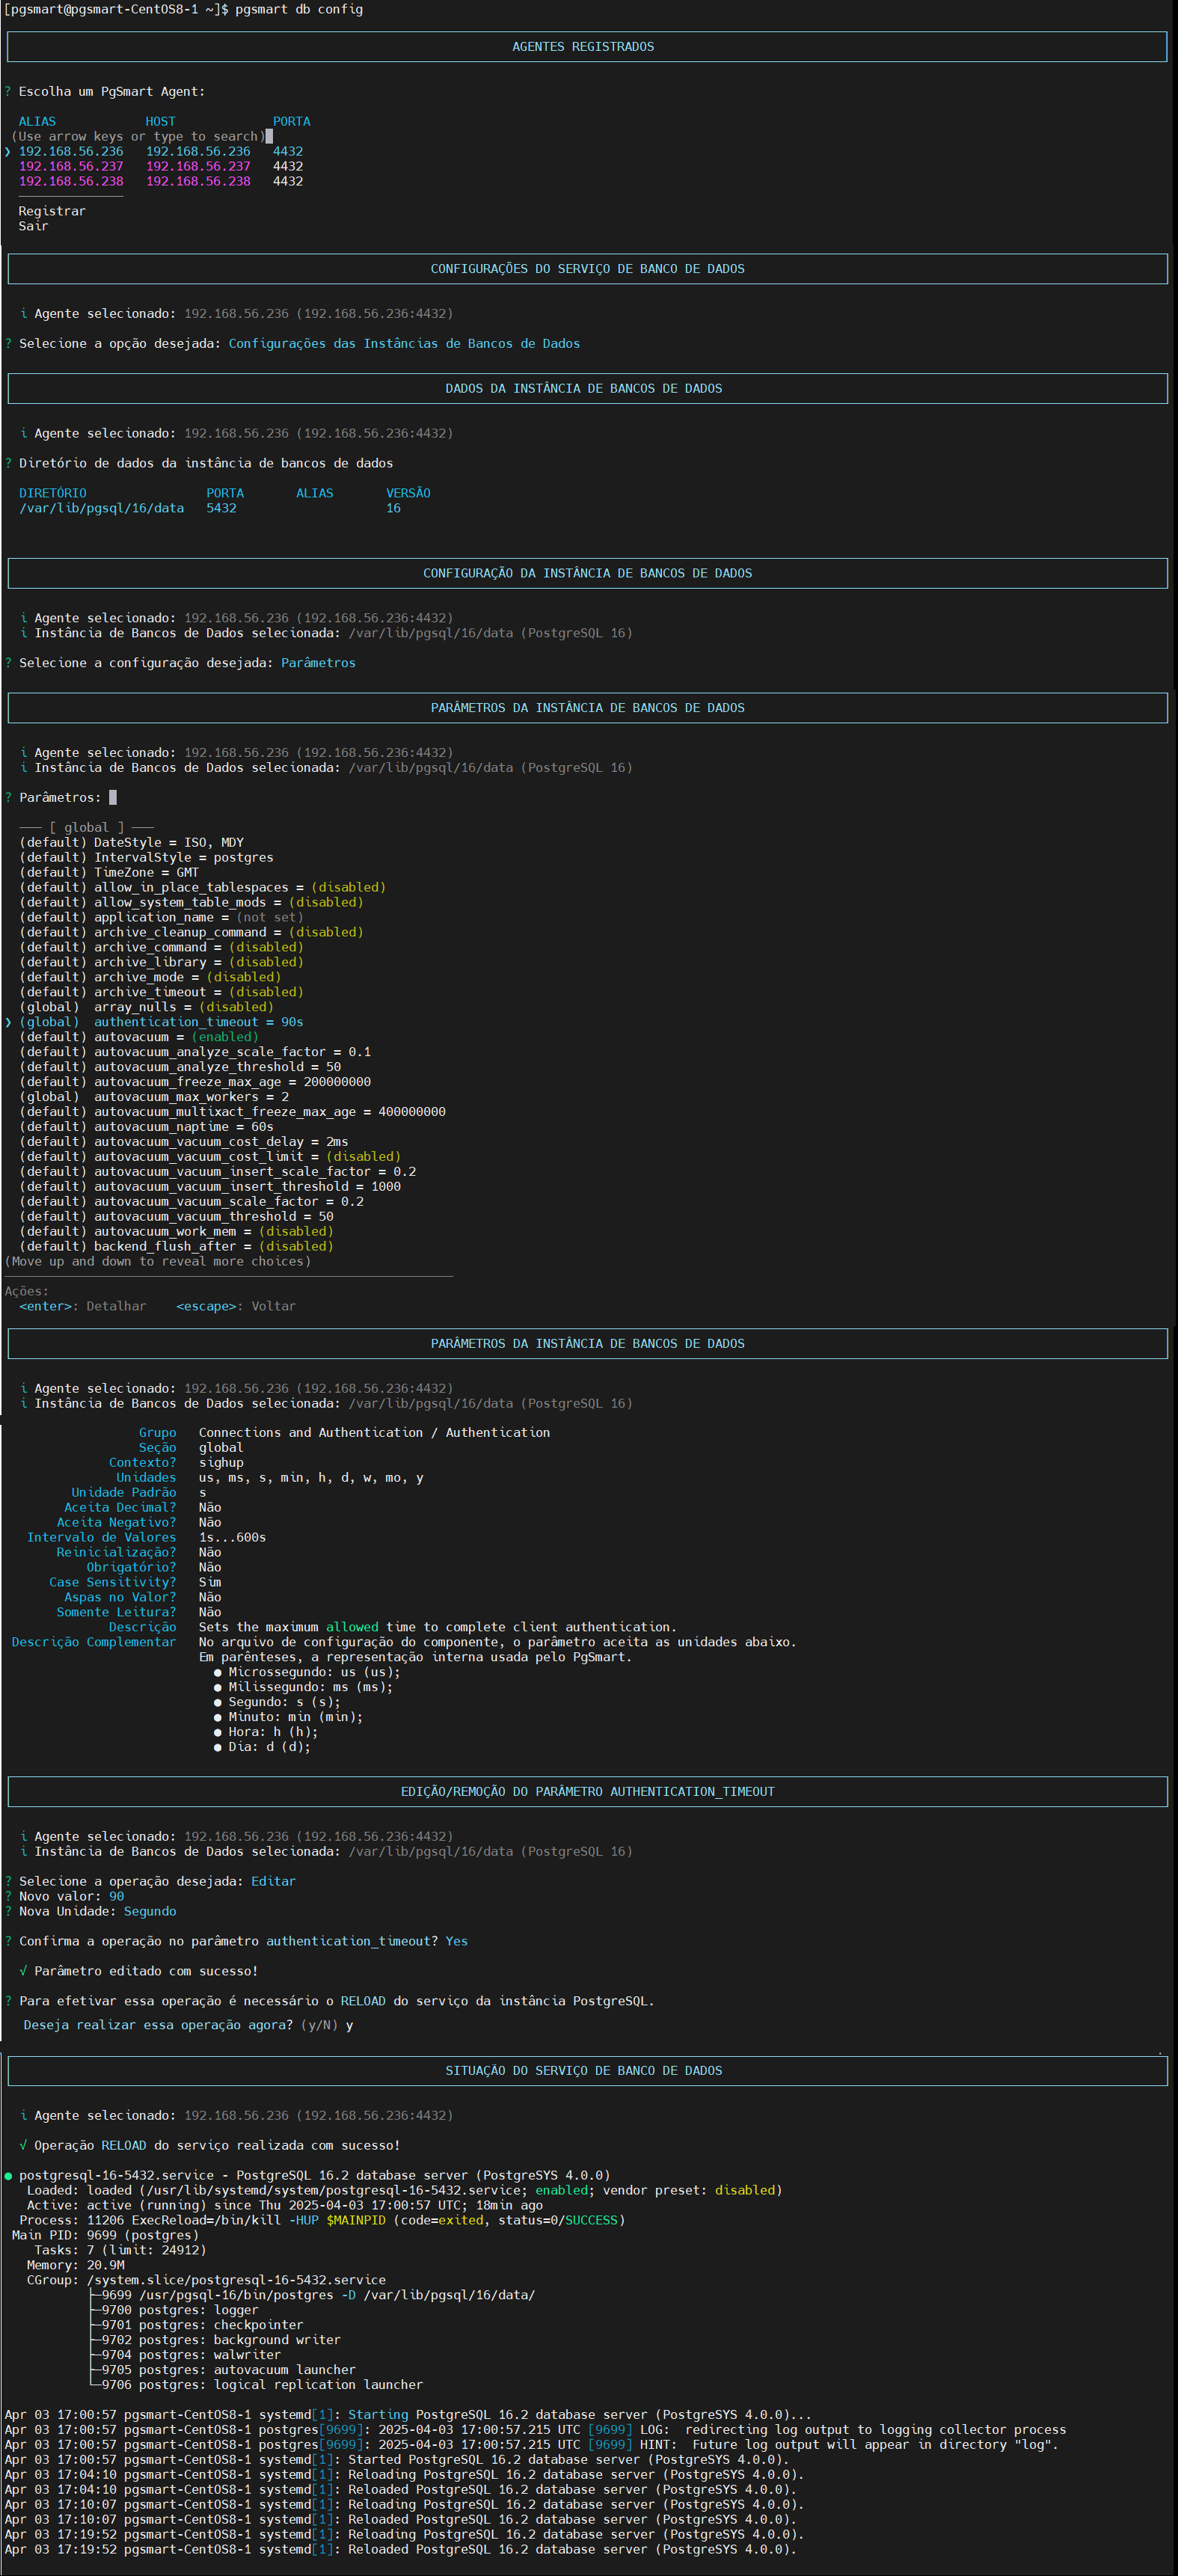Select the backend_flush_after row

click(x=176, y=1247)
